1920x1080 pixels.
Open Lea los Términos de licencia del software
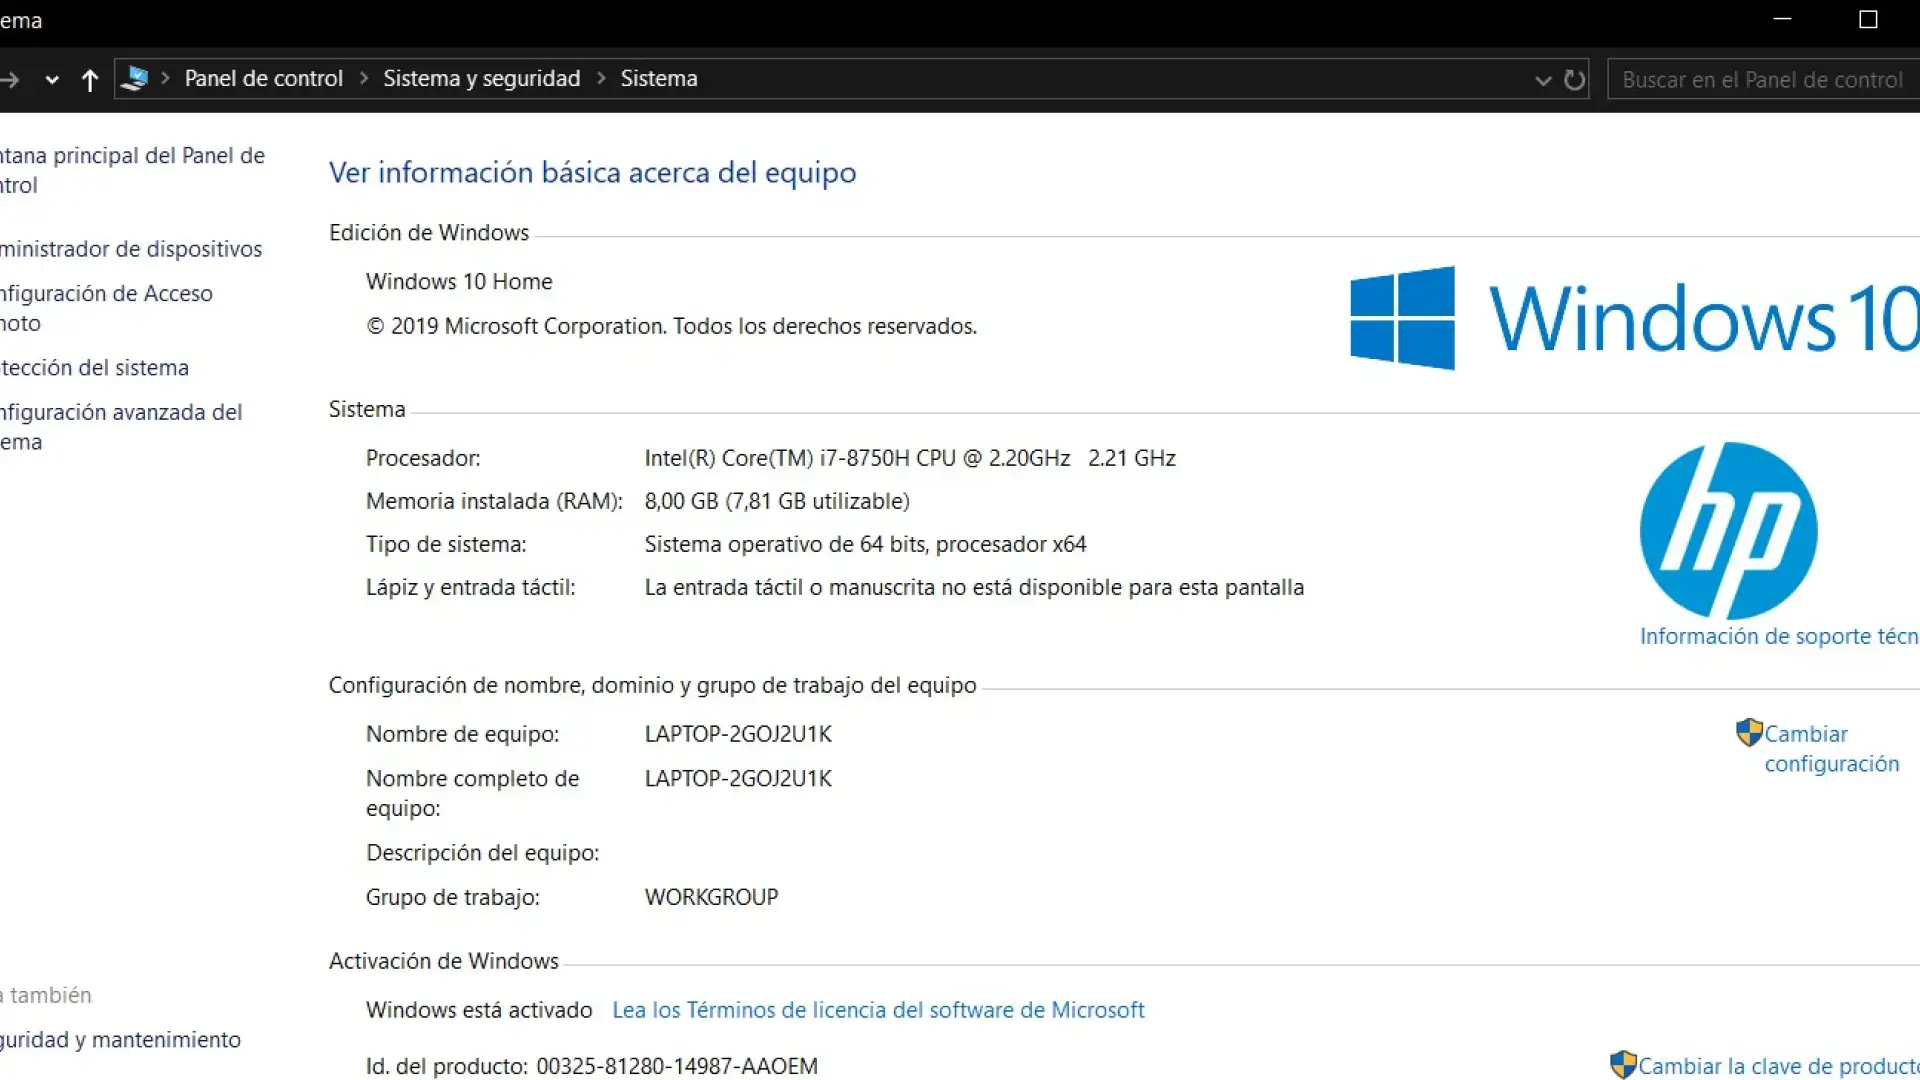(879, 1010)
